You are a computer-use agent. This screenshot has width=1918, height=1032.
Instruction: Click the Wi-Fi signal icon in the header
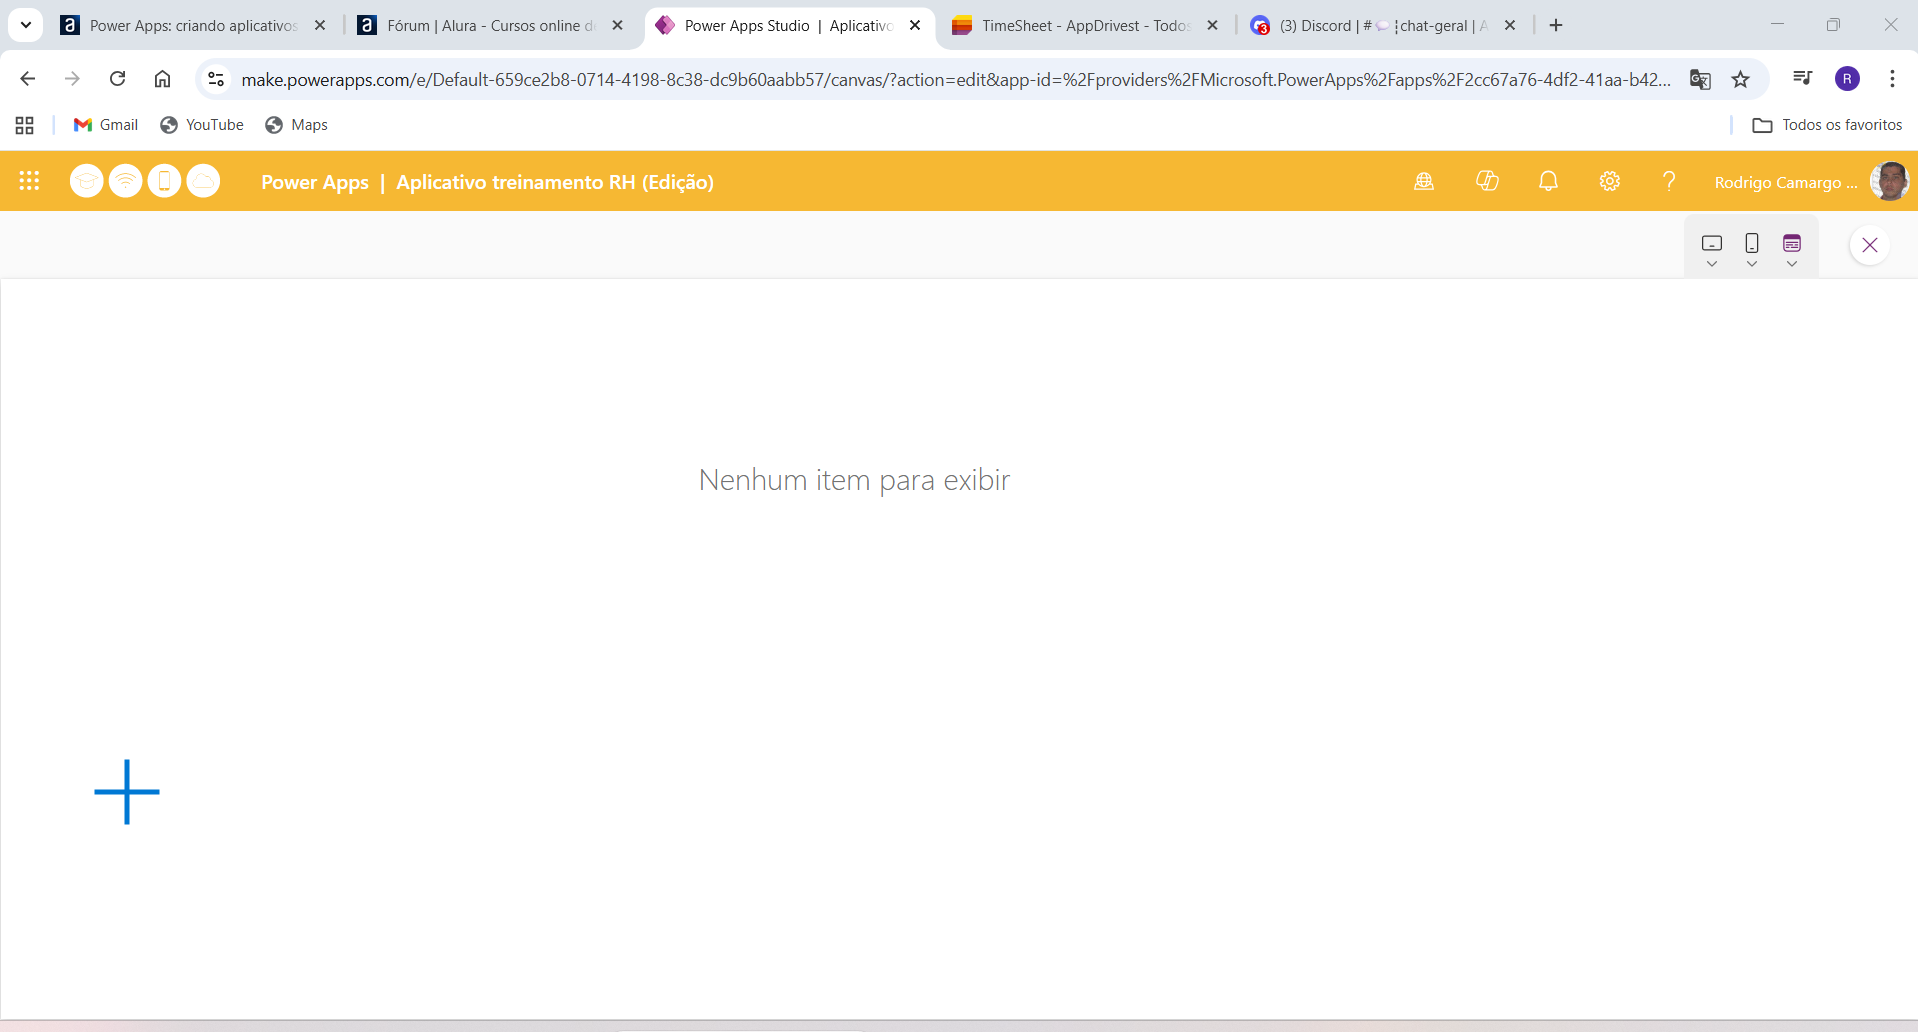click(x=125, y=181)
